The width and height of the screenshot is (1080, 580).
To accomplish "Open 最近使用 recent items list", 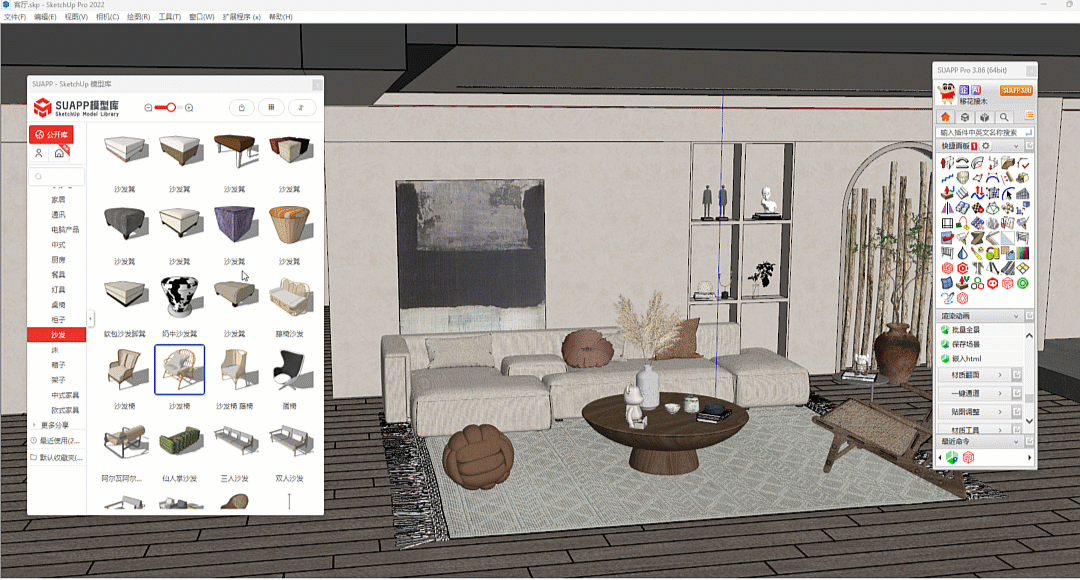I will pyautogui.click(x=58, y=440).
